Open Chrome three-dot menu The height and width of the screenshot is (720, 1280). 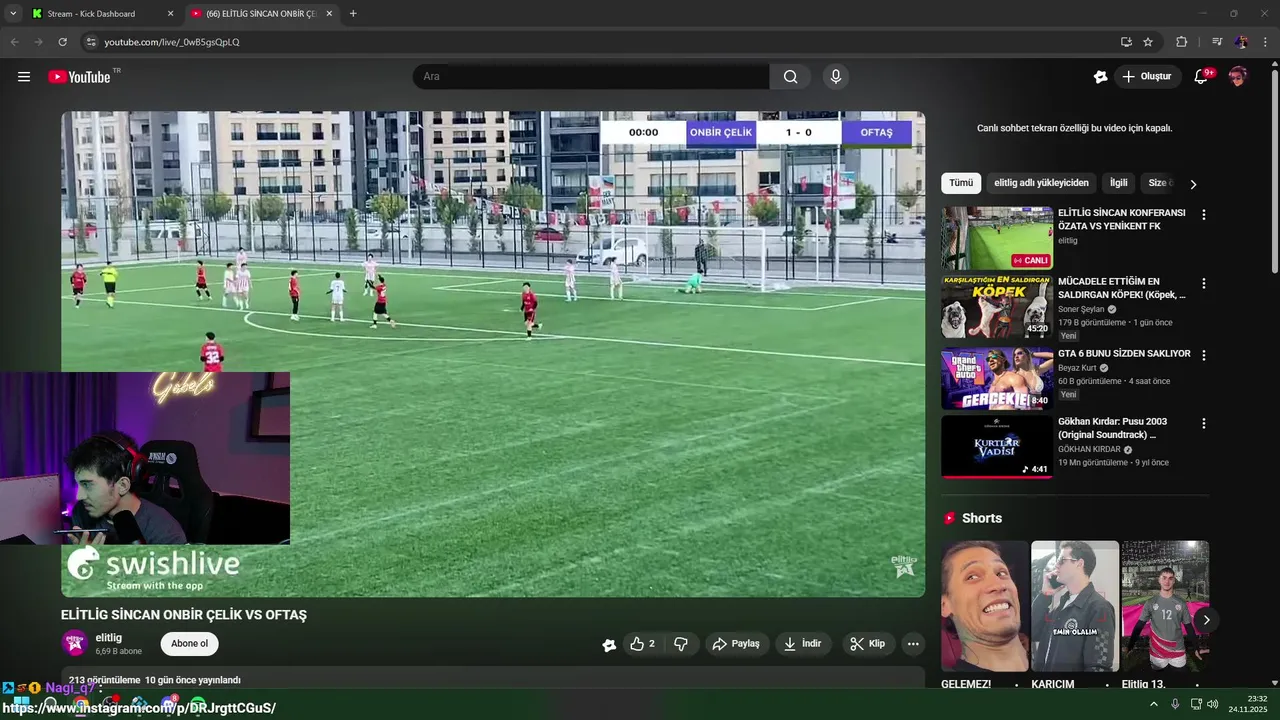coord(1266,42)
